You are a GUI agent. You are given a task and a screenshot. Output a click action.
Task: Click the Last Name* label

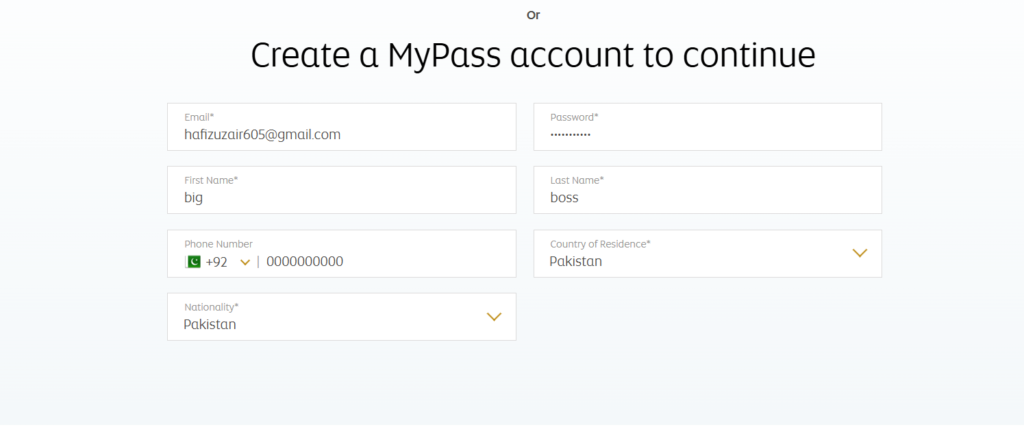point(577,180)
